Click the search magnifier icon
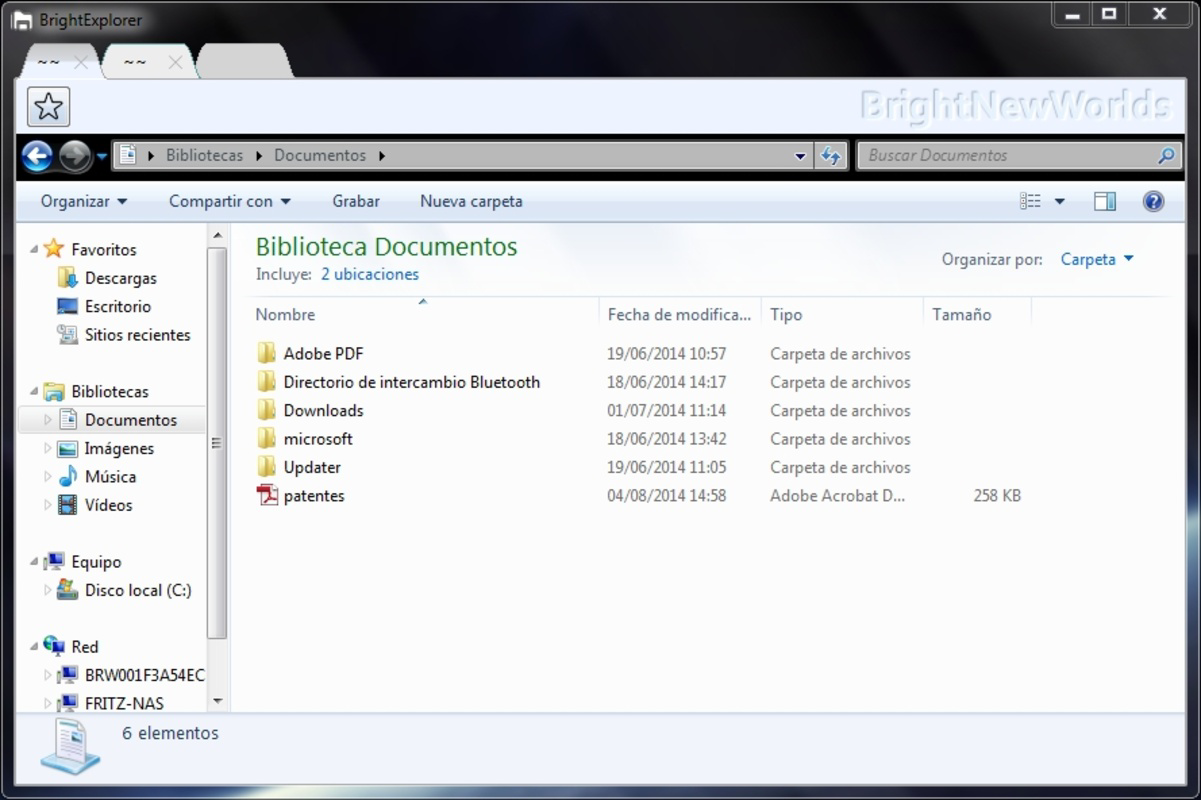Screen dimensions: 1201x800 pyautogui.click(x=1165, y=155)
